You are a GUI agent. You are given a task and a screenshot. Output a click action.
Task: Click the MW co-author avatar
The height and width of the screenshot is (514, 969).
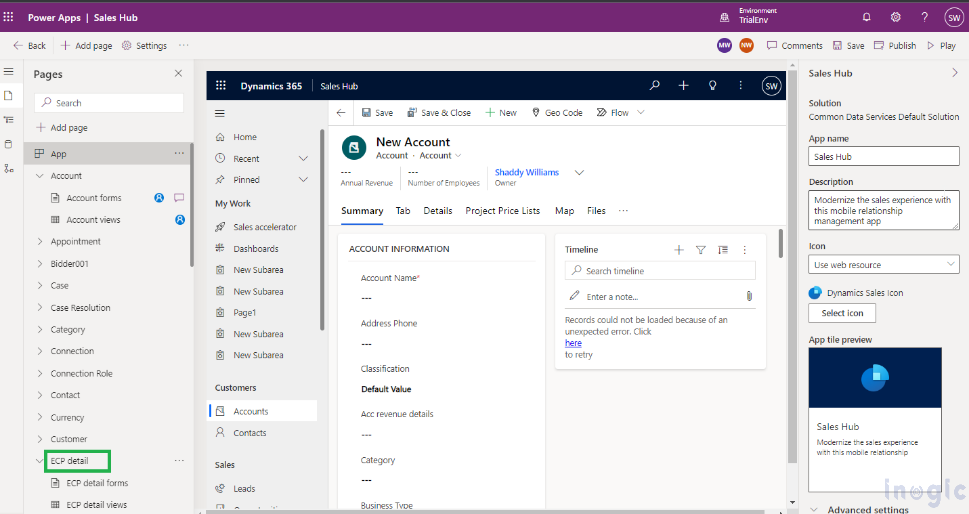[x=724, y=45]
